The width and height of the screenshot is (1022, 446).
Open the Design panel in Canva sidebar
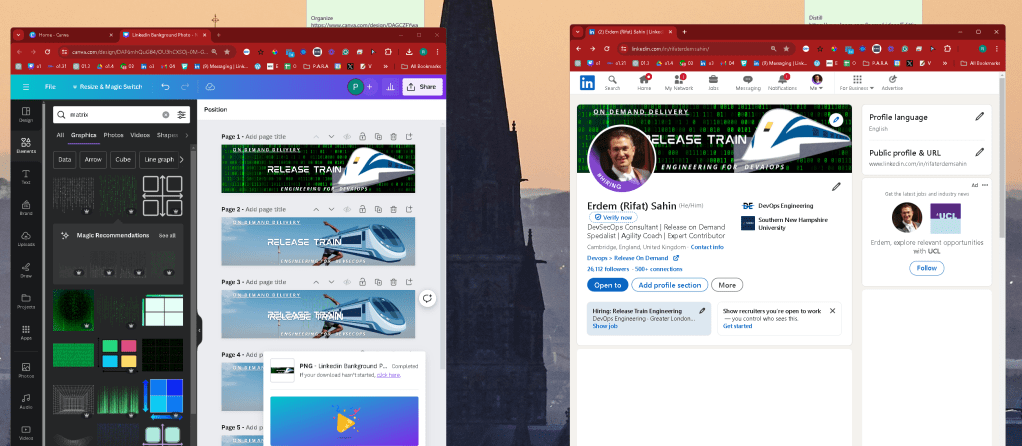26,115
